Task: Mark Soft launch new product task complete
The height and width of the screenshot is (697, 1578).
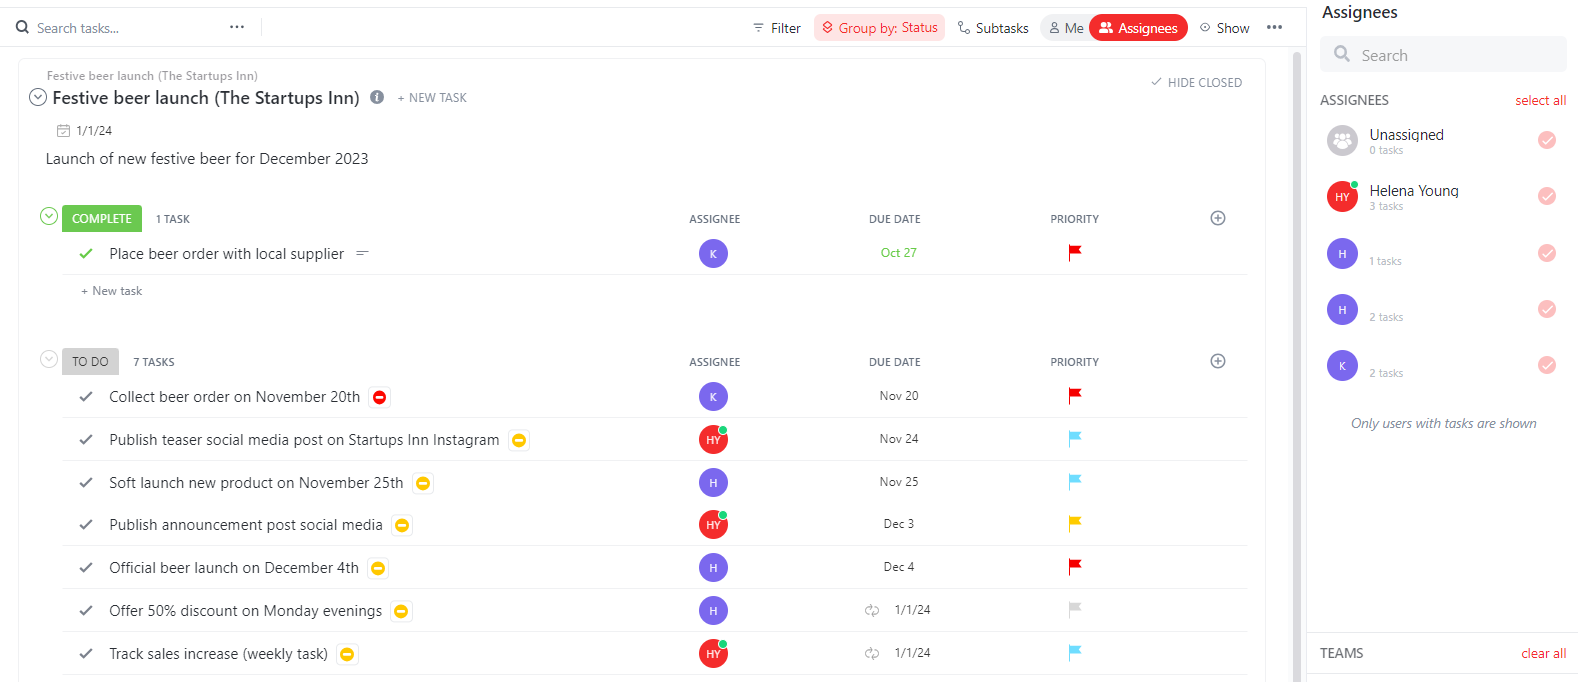Action: click(x=86, y=483)
